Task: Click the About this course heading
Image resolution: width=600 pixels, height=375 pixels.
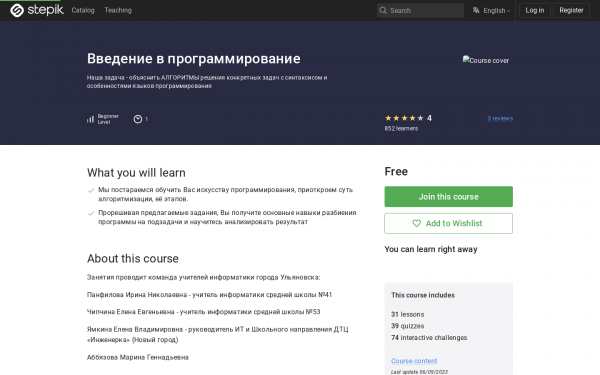Action: point(132,258)
